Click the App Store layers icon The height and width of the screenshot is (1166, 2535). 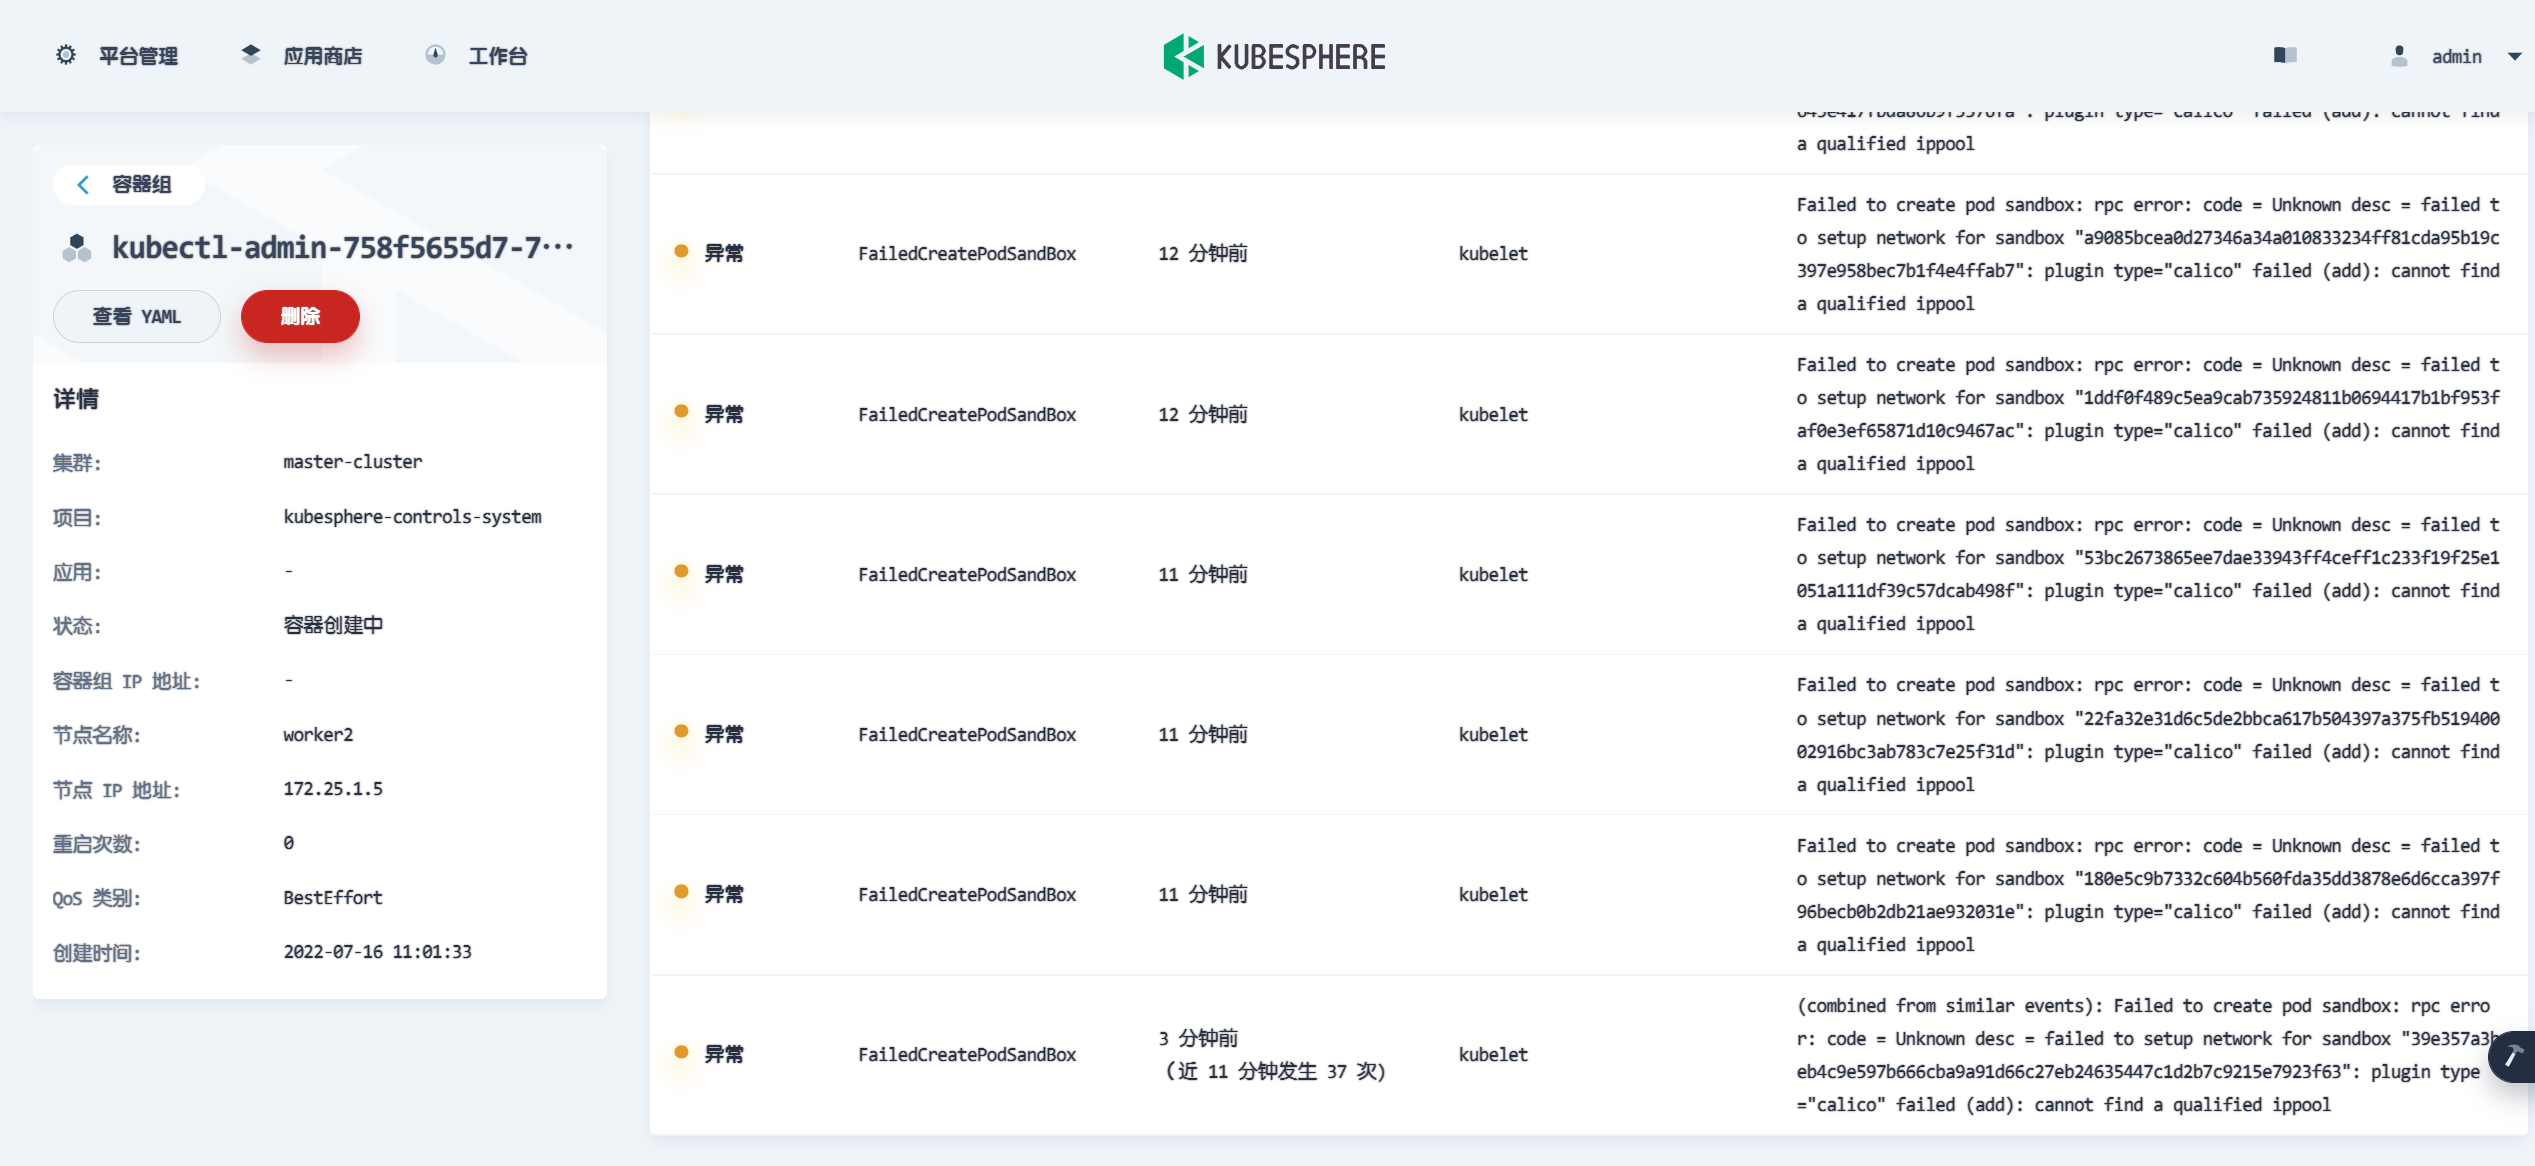pyautogui.click(x=251, y=55)
